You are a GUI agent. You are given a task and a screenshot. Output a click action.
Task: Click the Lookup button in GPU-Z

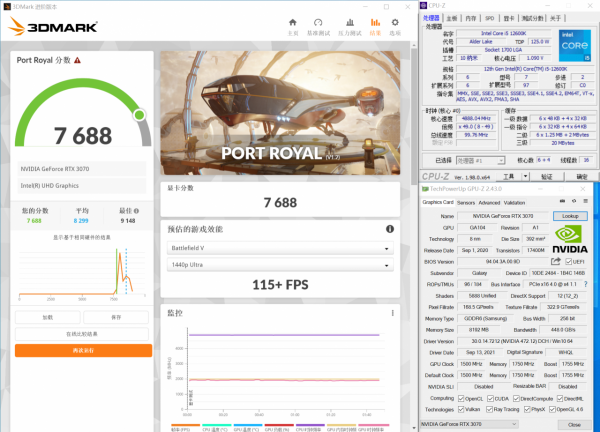pyautogui.click(x=570, y=216)
